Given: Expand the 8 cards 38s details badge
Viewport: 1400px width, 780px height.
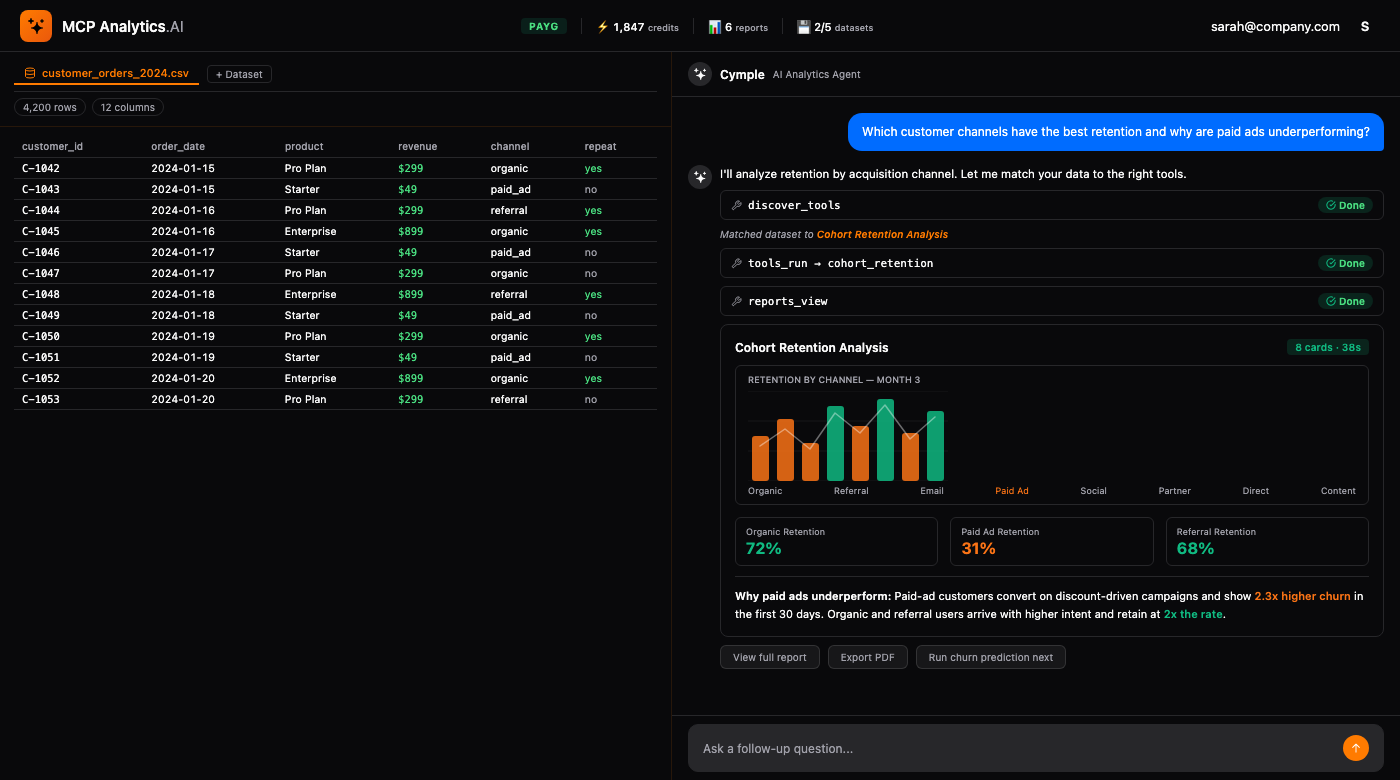Looking at the screenshot, I should pyautogui.click(x=1327, y=347).
